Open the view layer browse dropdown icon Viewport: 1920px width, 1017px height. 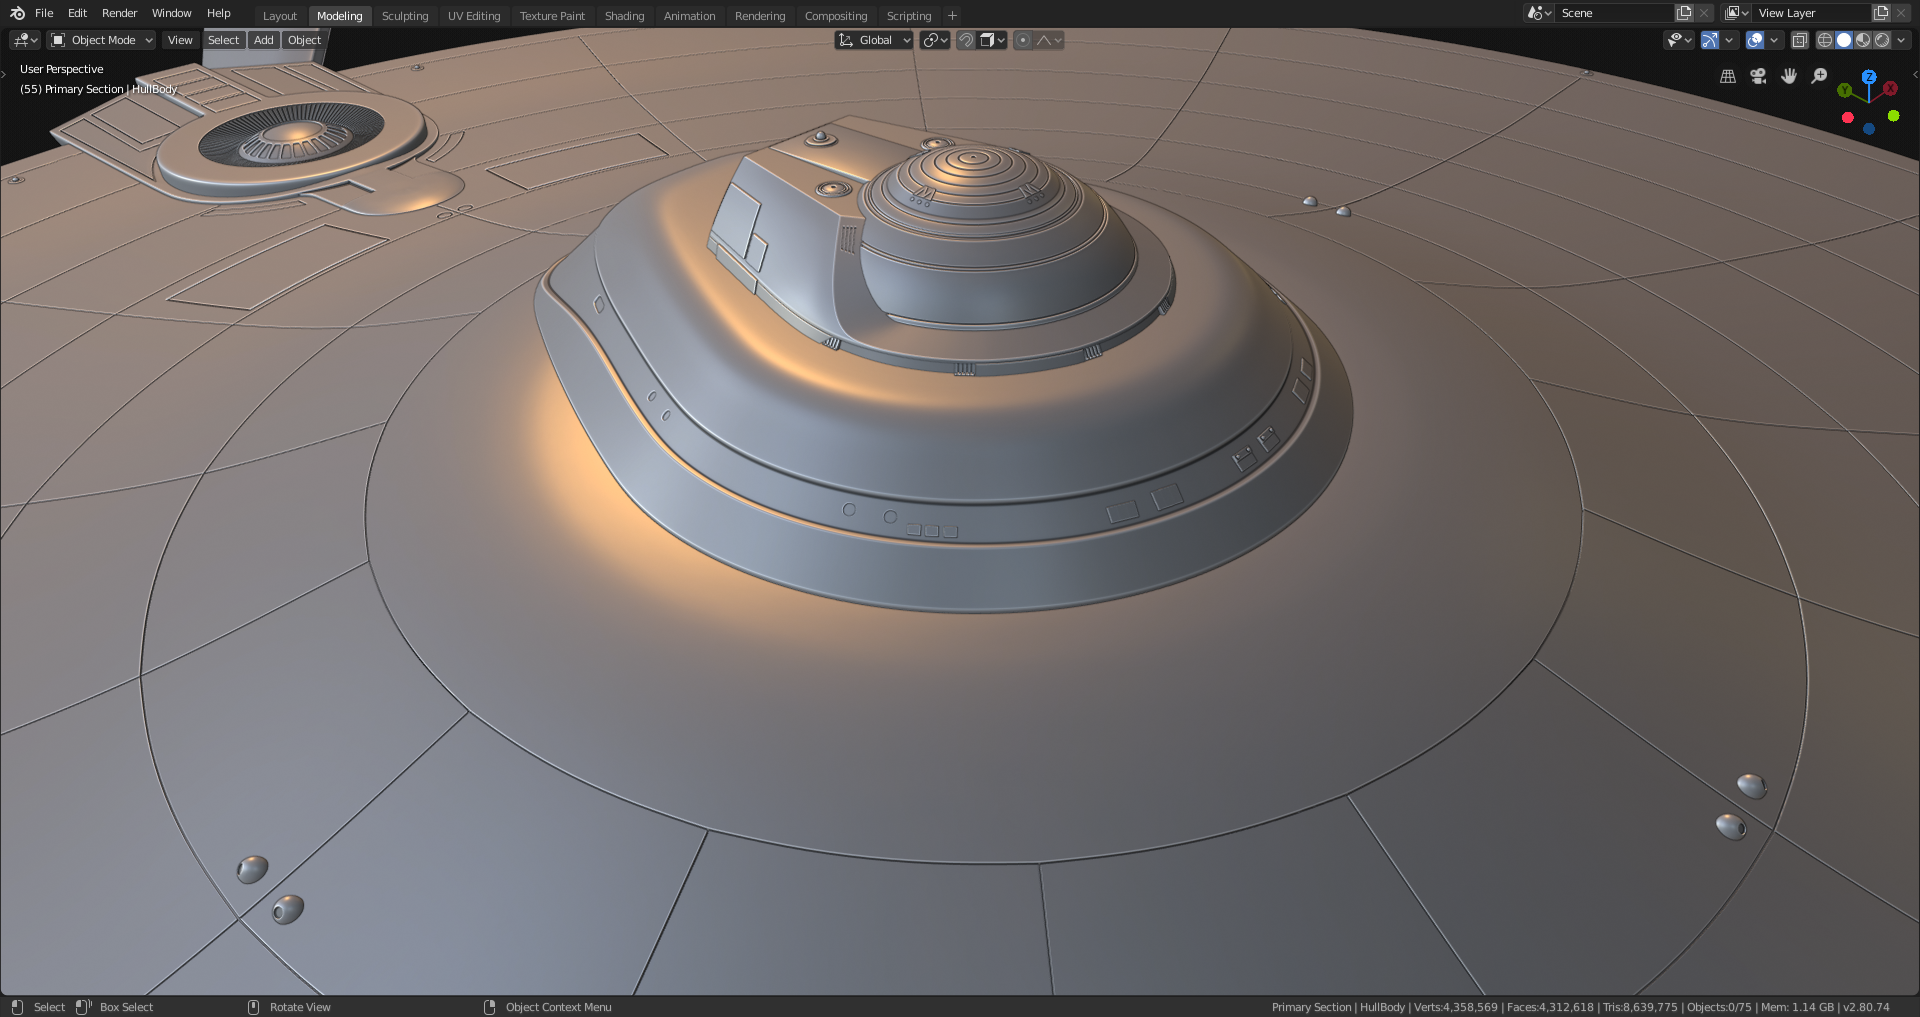click(1737, 13)
